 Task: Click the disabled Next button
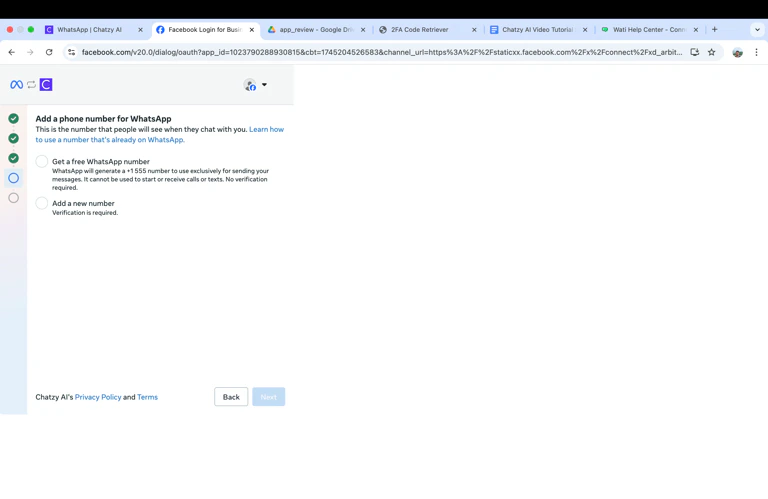tap(268, 397)
